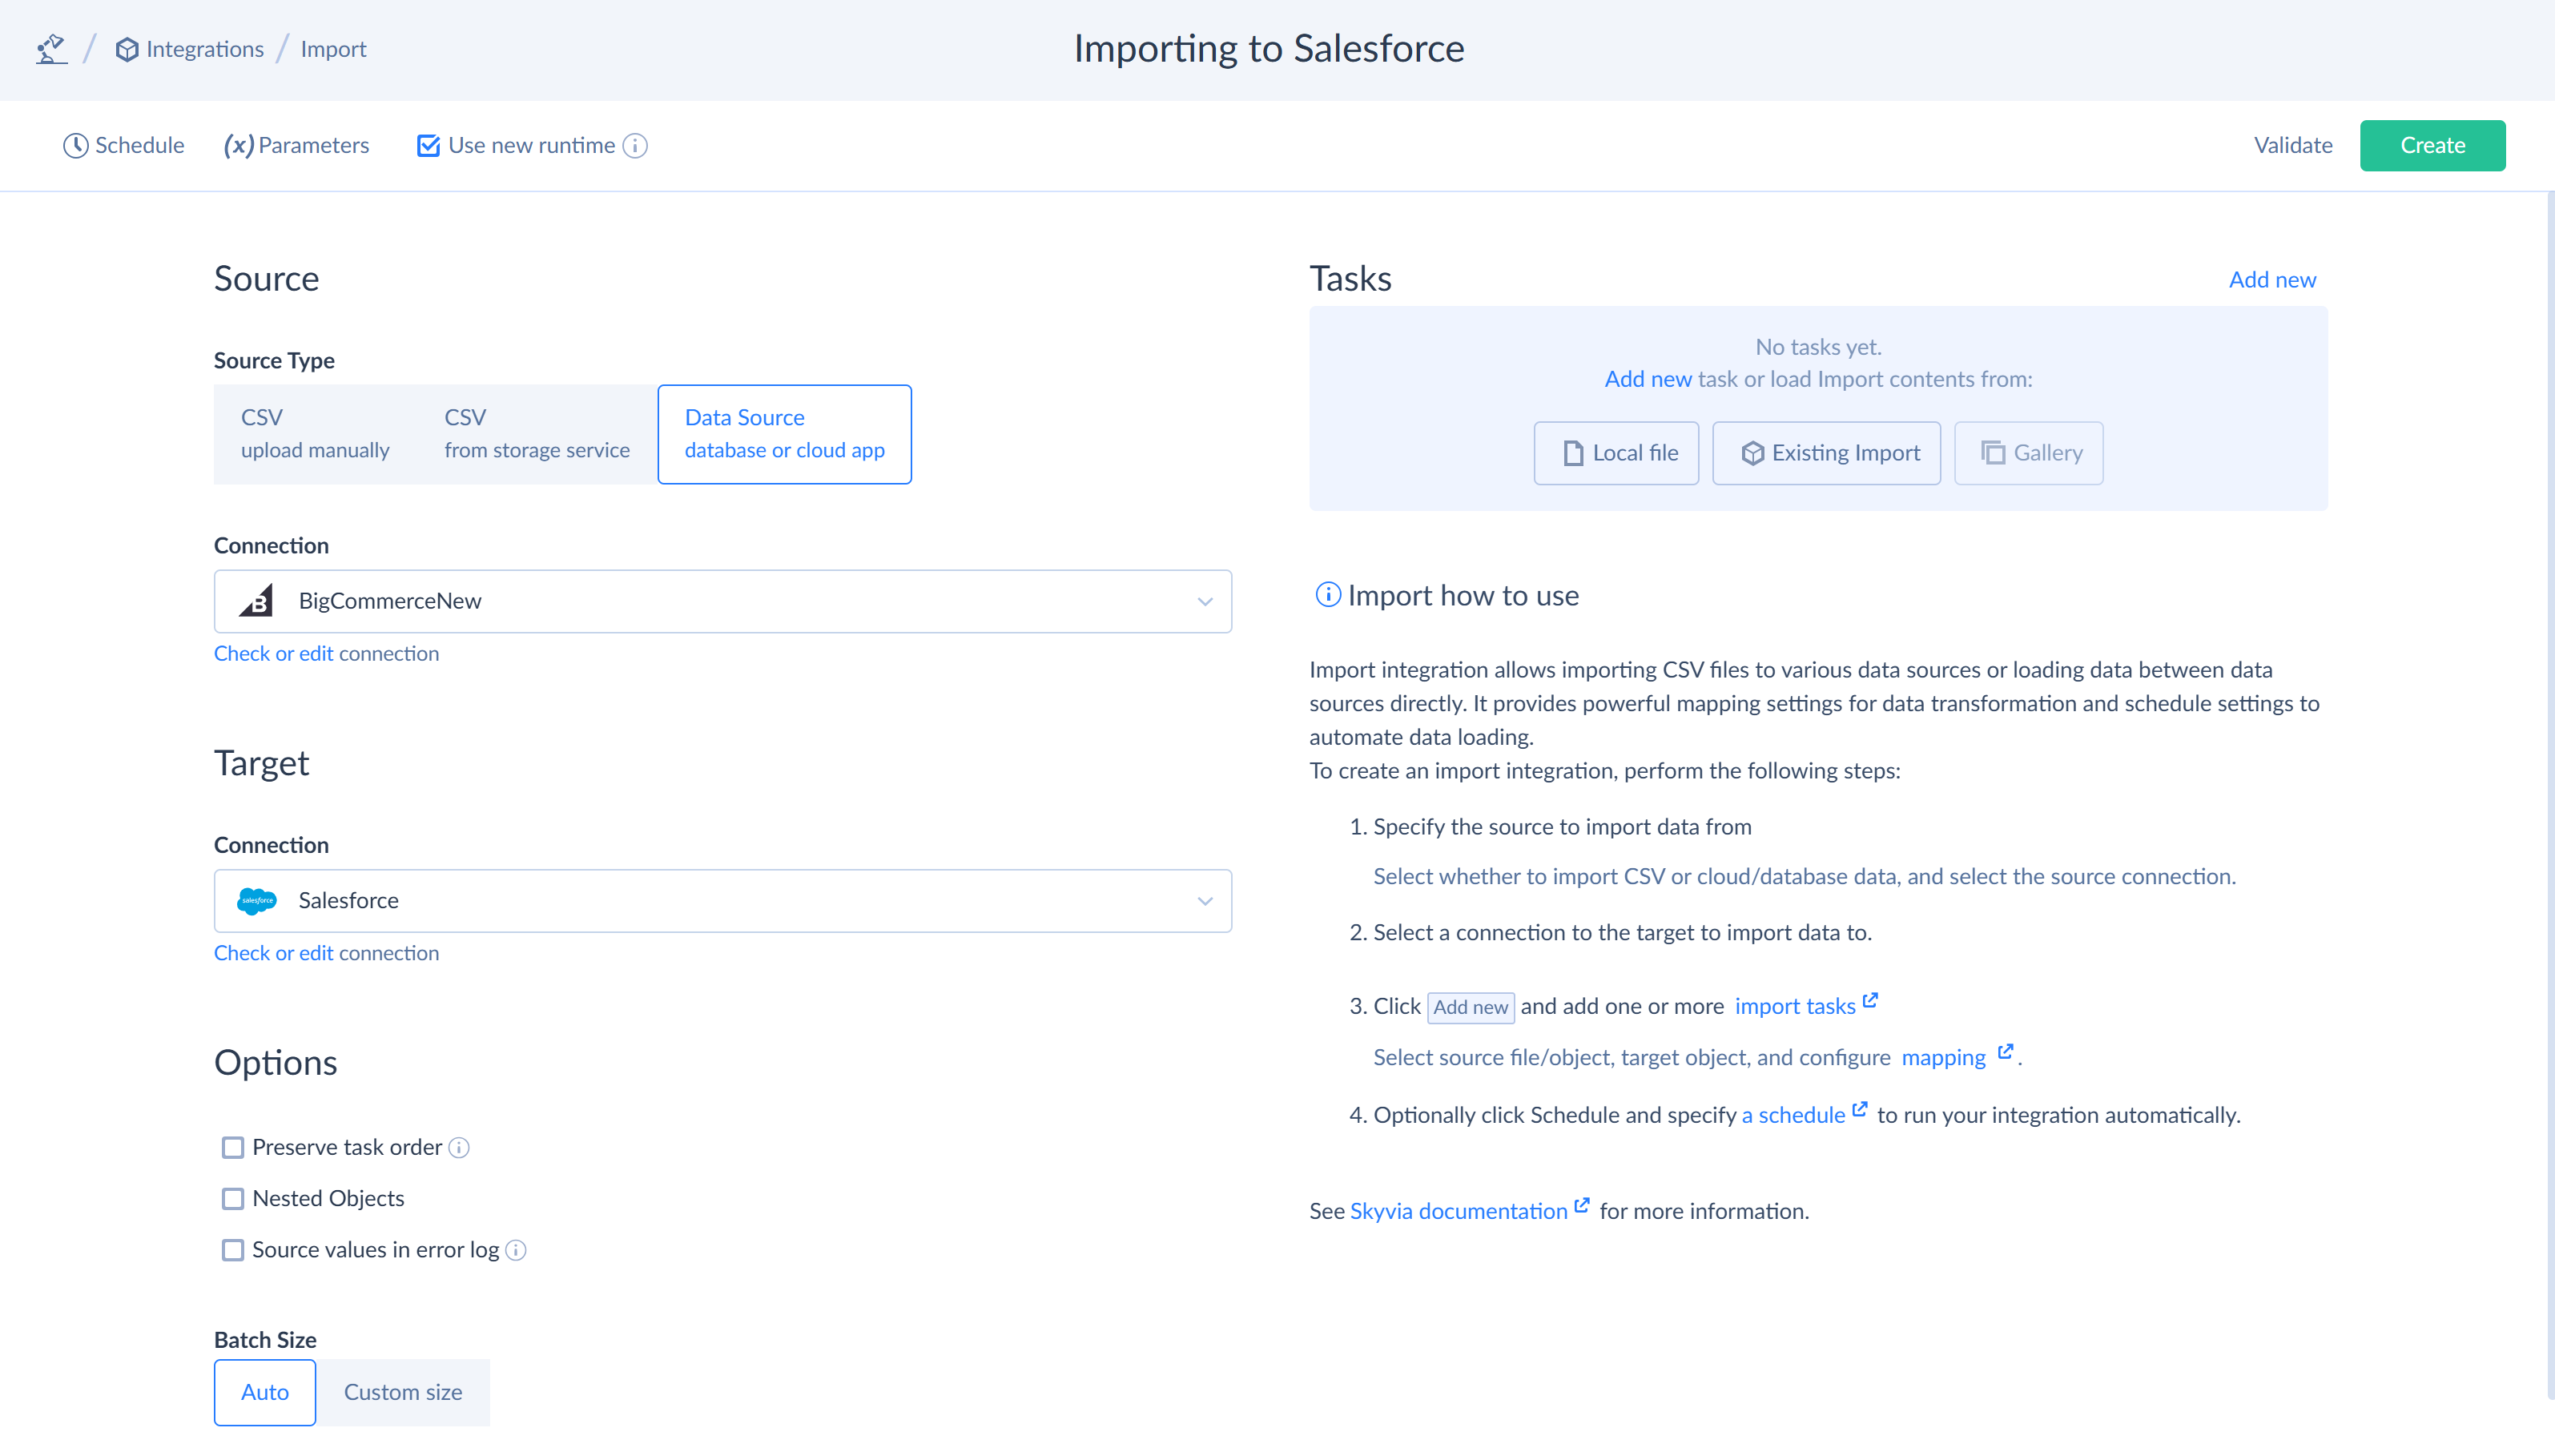Click external link icon after mapping
The height and width of the screenshot is (1456, 2555).
click(x=2005, y=1051)
